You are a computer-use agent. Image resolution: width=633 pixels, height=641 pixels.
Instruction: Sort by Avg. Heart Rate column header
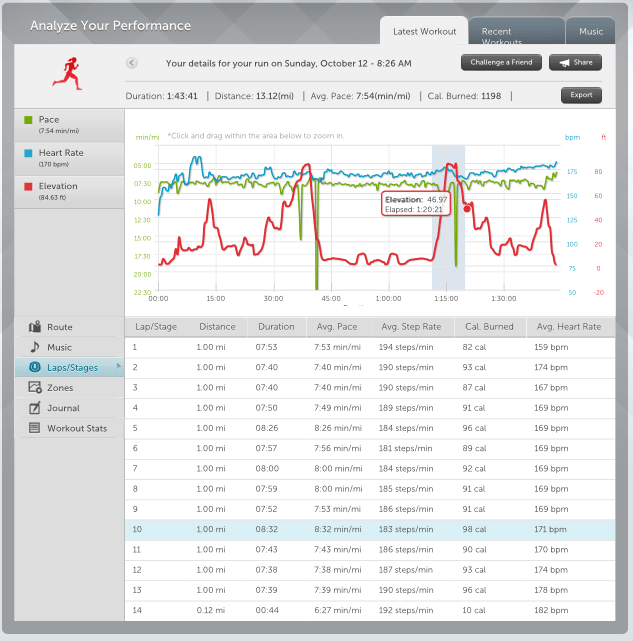click(568, 327)
